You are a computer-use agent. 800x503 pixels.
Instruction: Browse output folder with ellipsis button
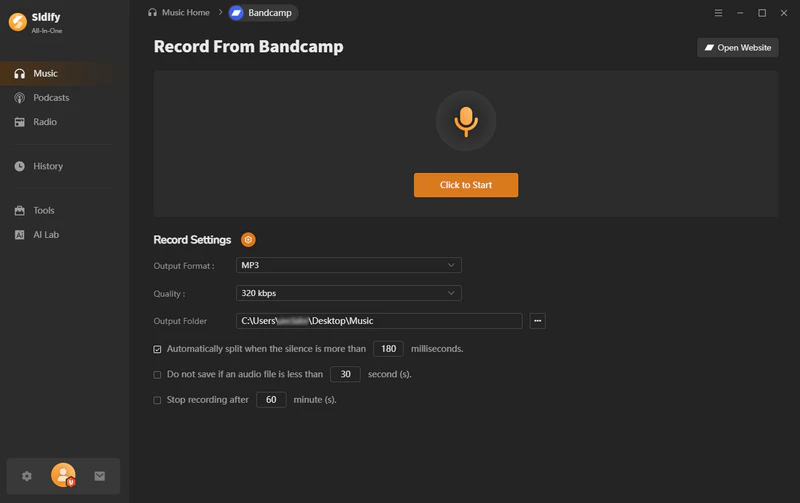point(537,321)
